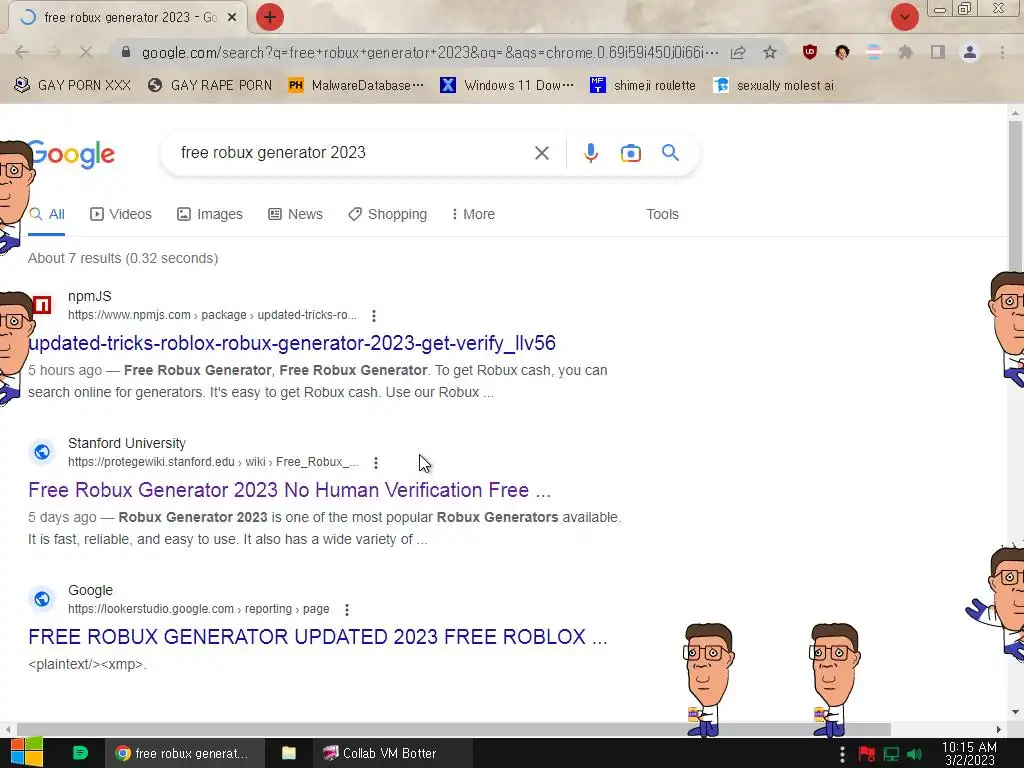Click the share page icon in address bar
1024x768 pixels.
tap(738, 52)
